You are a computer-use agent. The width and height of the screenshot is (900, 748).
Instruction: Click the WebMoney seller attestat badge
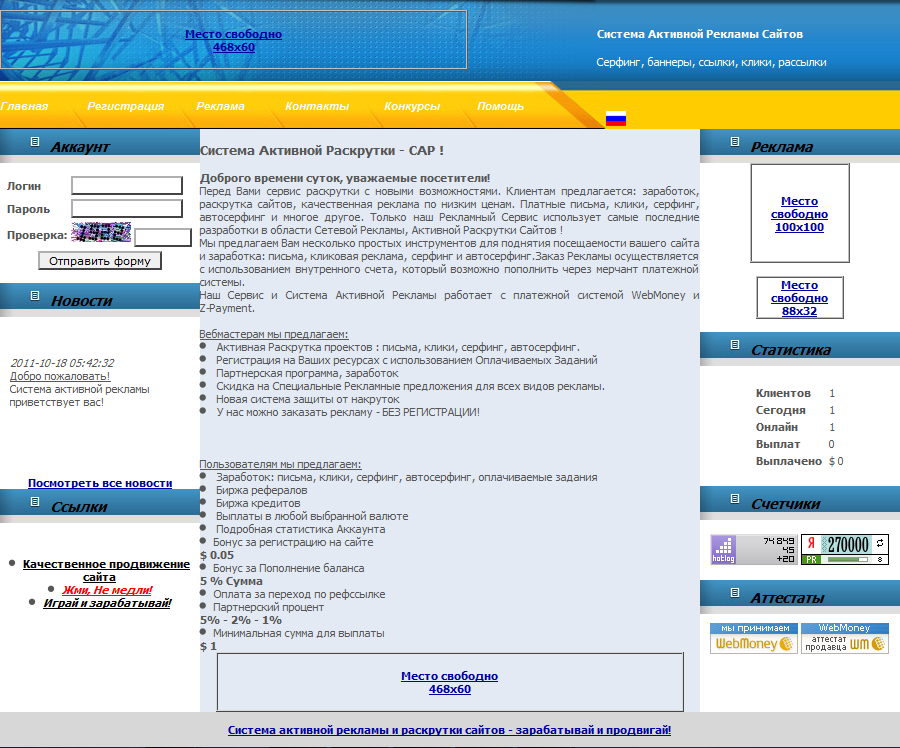click(x=845, y=638)
